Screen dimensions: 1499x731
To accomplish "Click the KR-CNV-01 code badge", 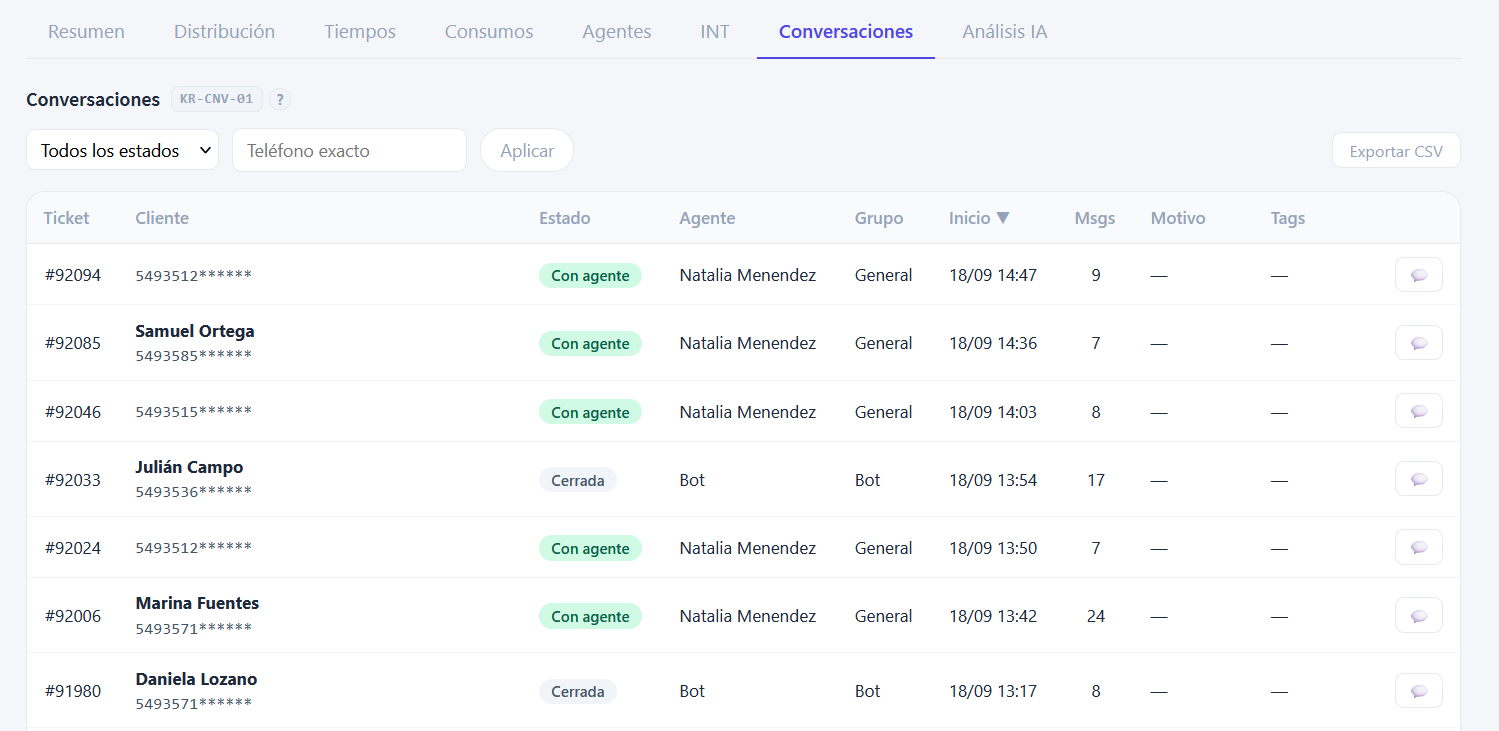I will [x=217, y=99].
